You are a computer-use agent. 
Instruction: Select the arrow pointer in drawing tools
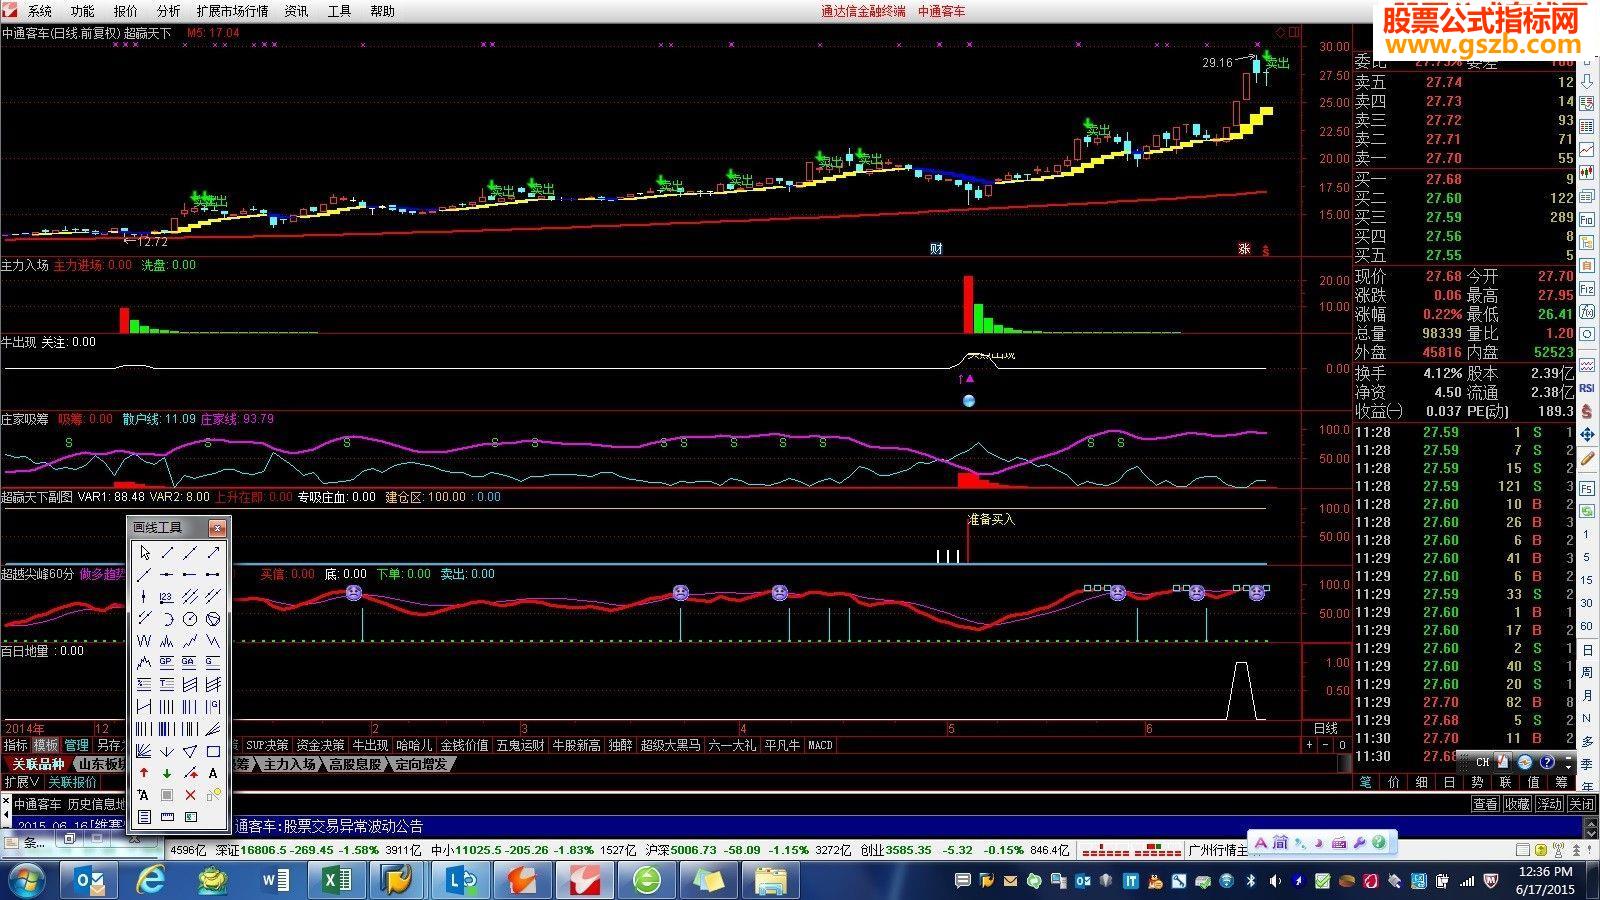pos(144,553)
